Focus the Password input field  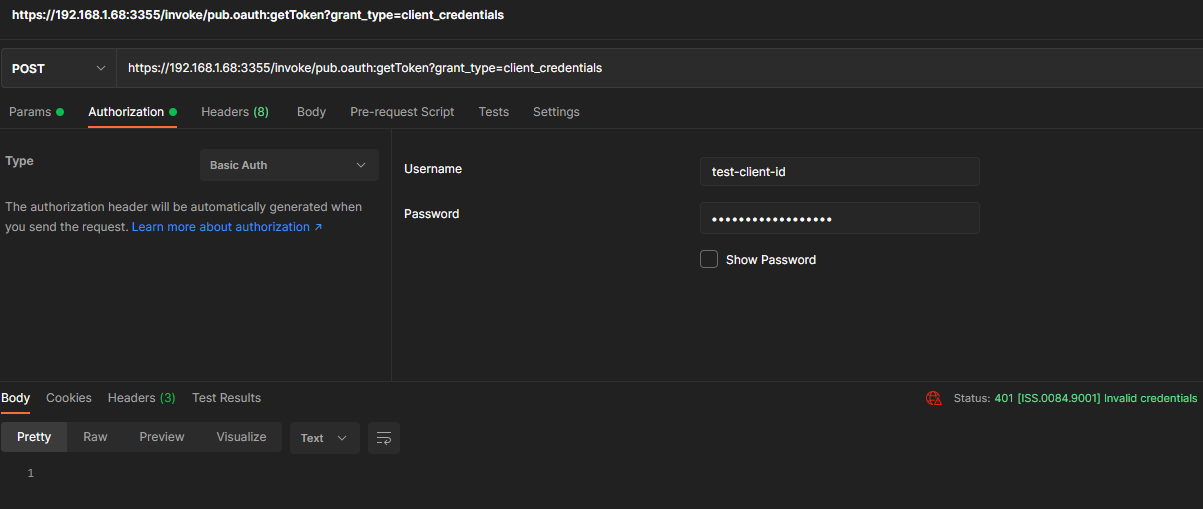839,219
